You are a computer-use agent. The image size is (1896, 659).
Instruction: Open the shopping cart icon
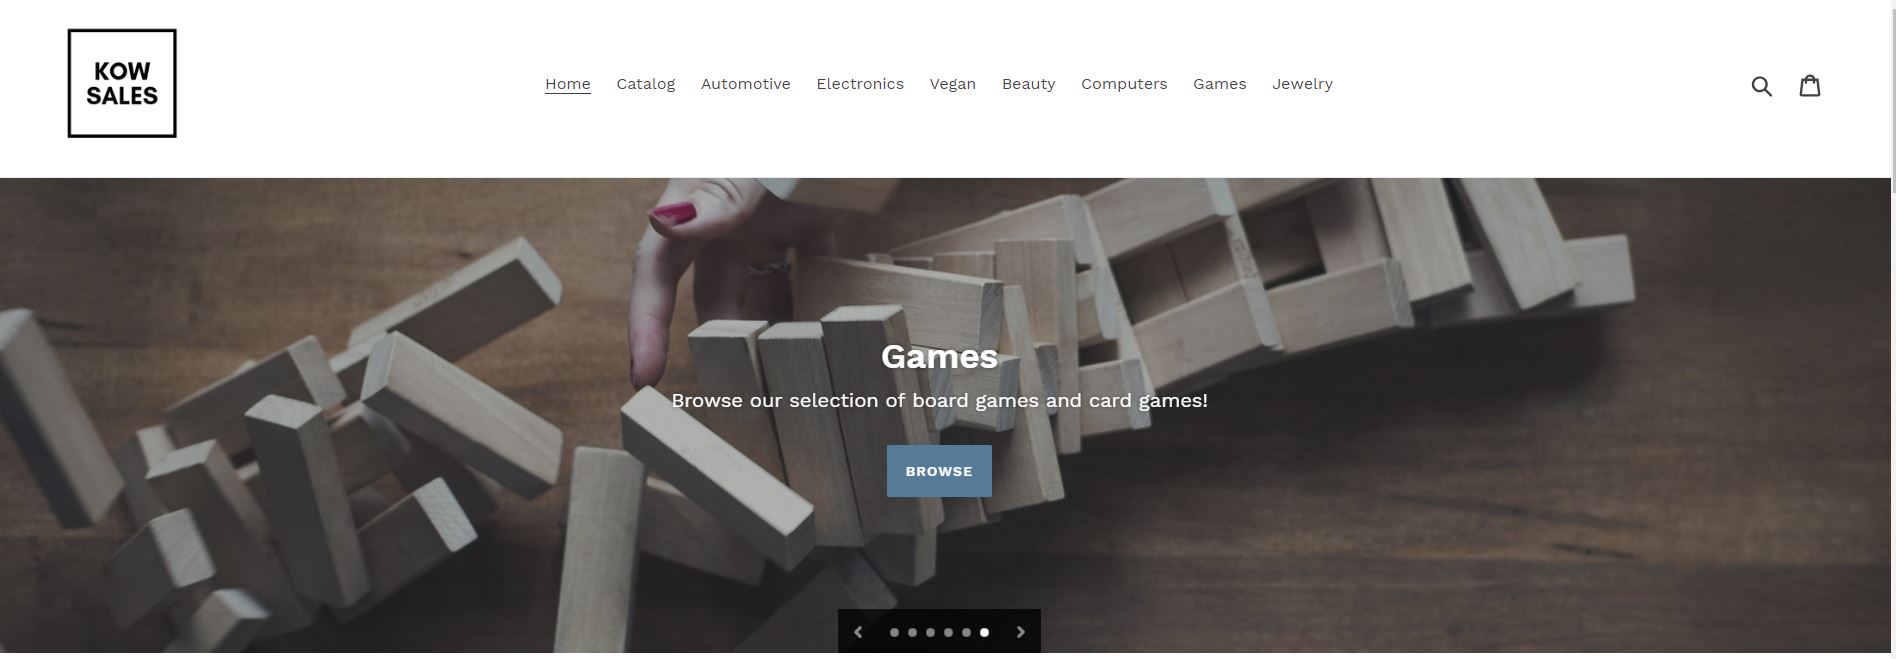[1810, 85]
